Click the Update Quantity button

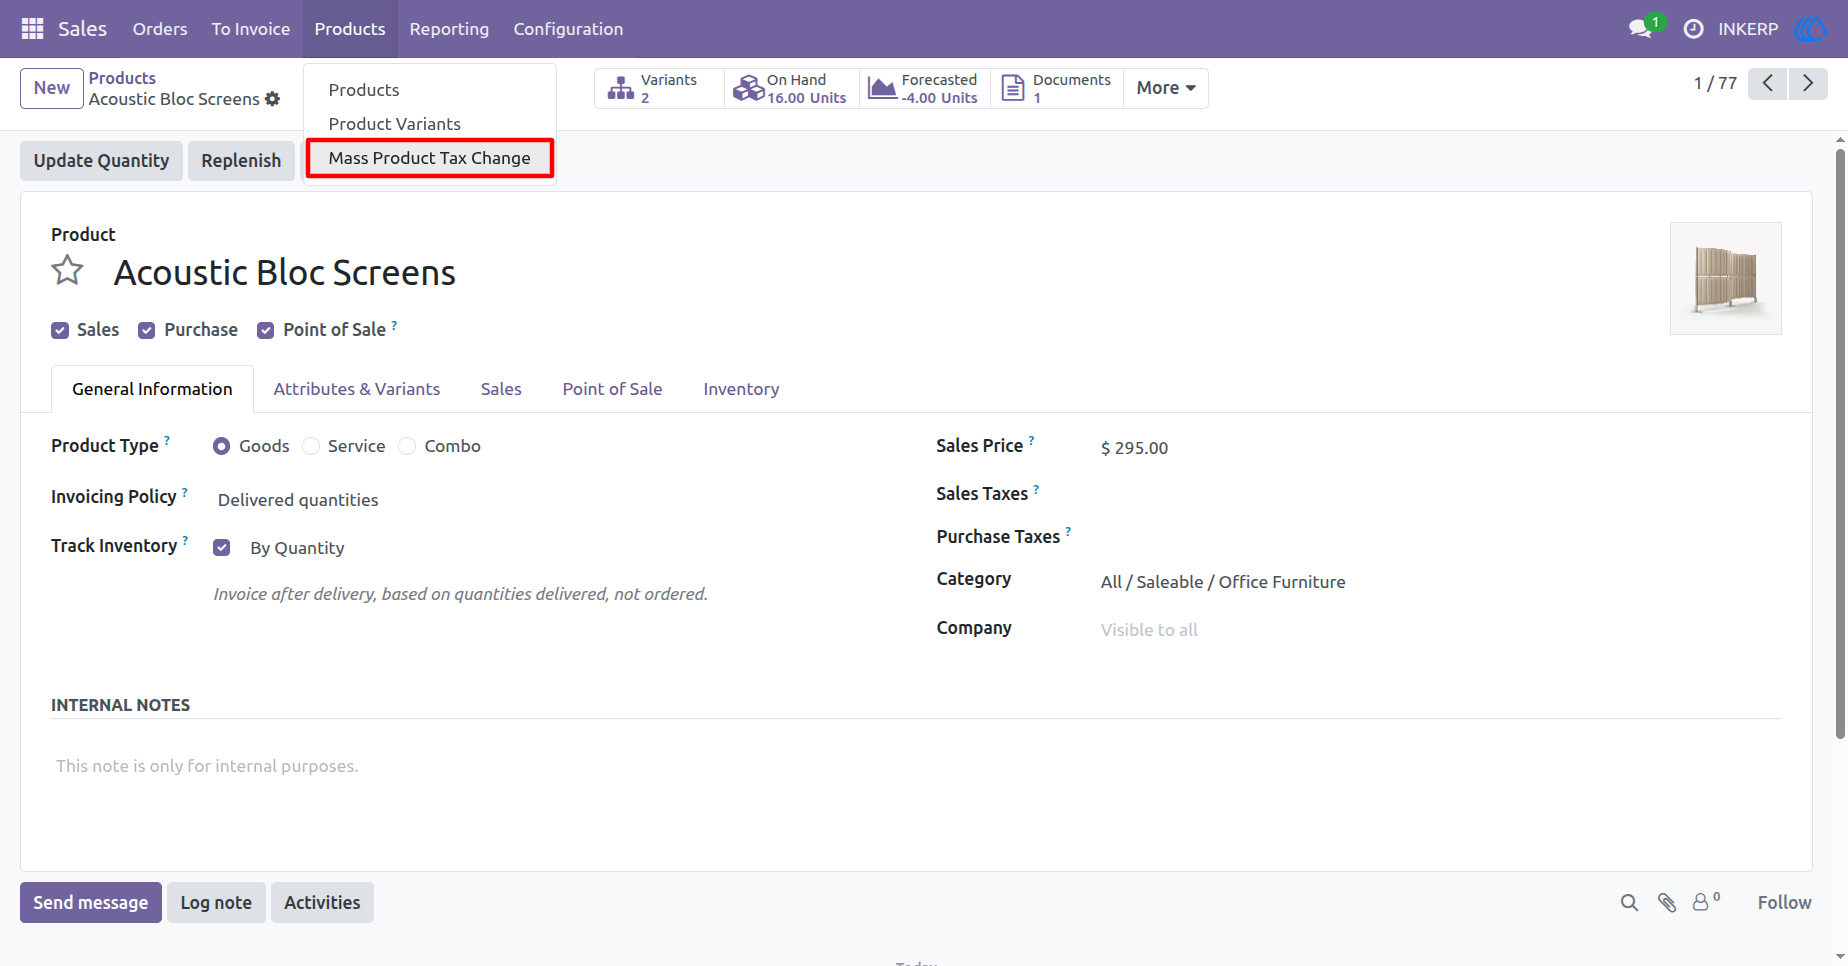[101, 161]
